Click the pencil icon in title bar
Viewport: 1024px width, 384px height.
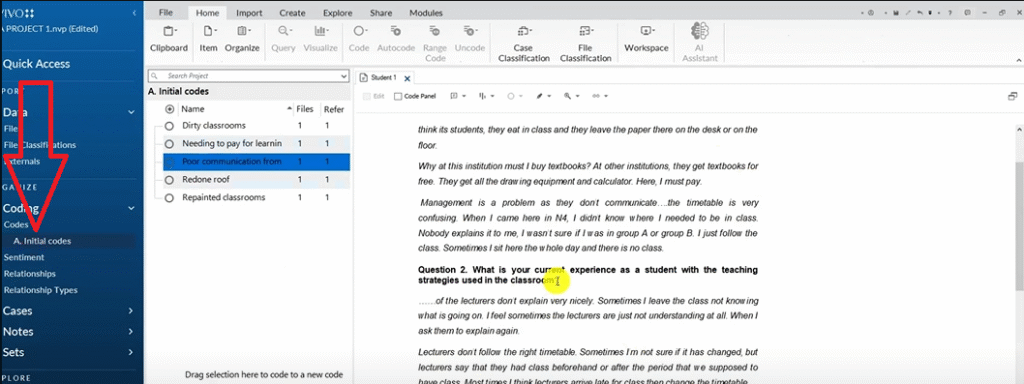pyautogui.click(x=908, y=13)
